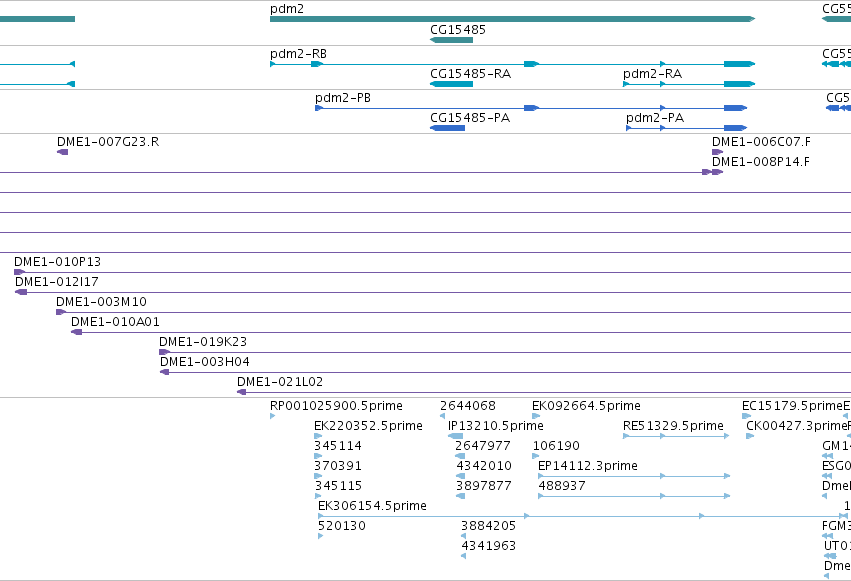Click the 2644068 EST marker

[442, 416]
